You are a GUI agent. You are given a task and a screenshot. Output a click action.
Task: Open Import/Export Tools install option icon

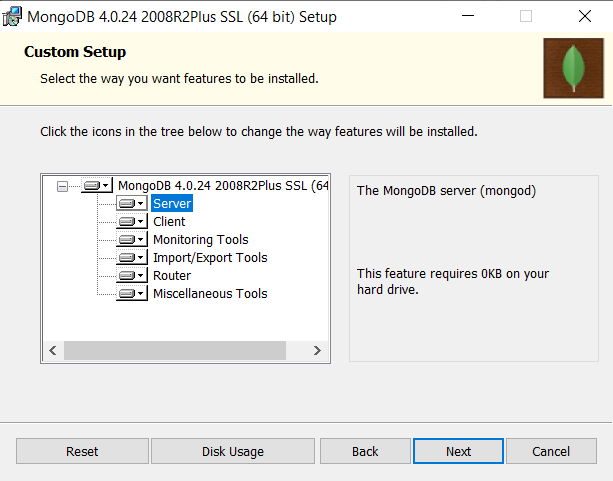pos(131,258)
